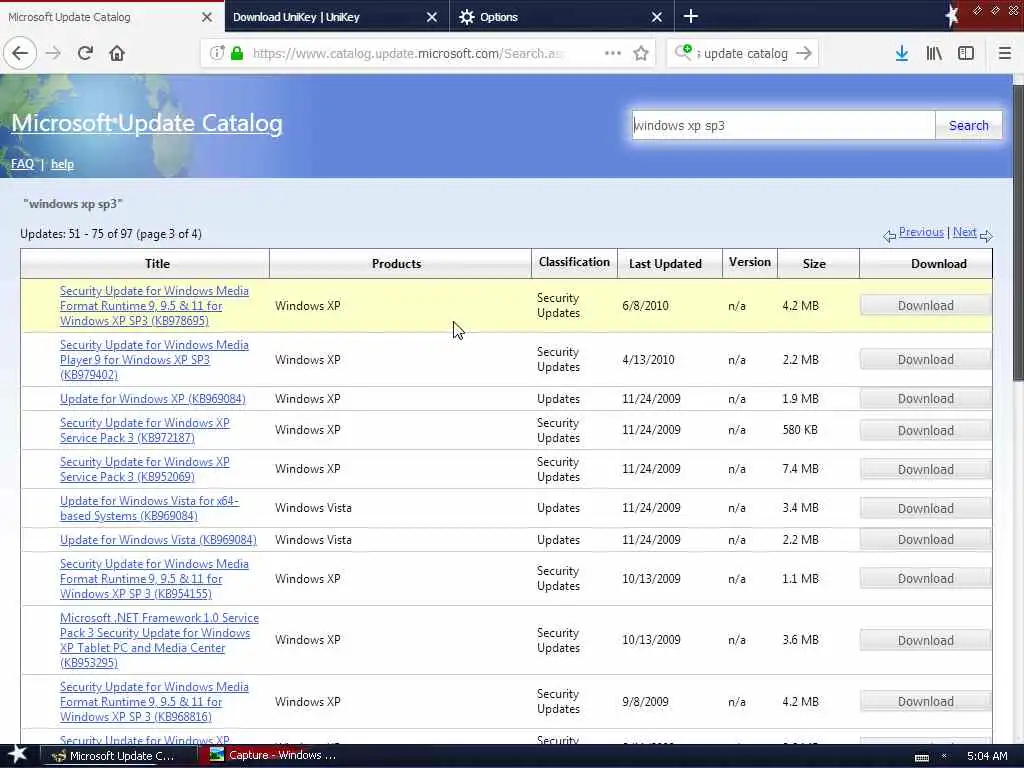Viewport: 1024px width, 768px height.
Task: Reload the current page
Action: [x=85, y=53]
